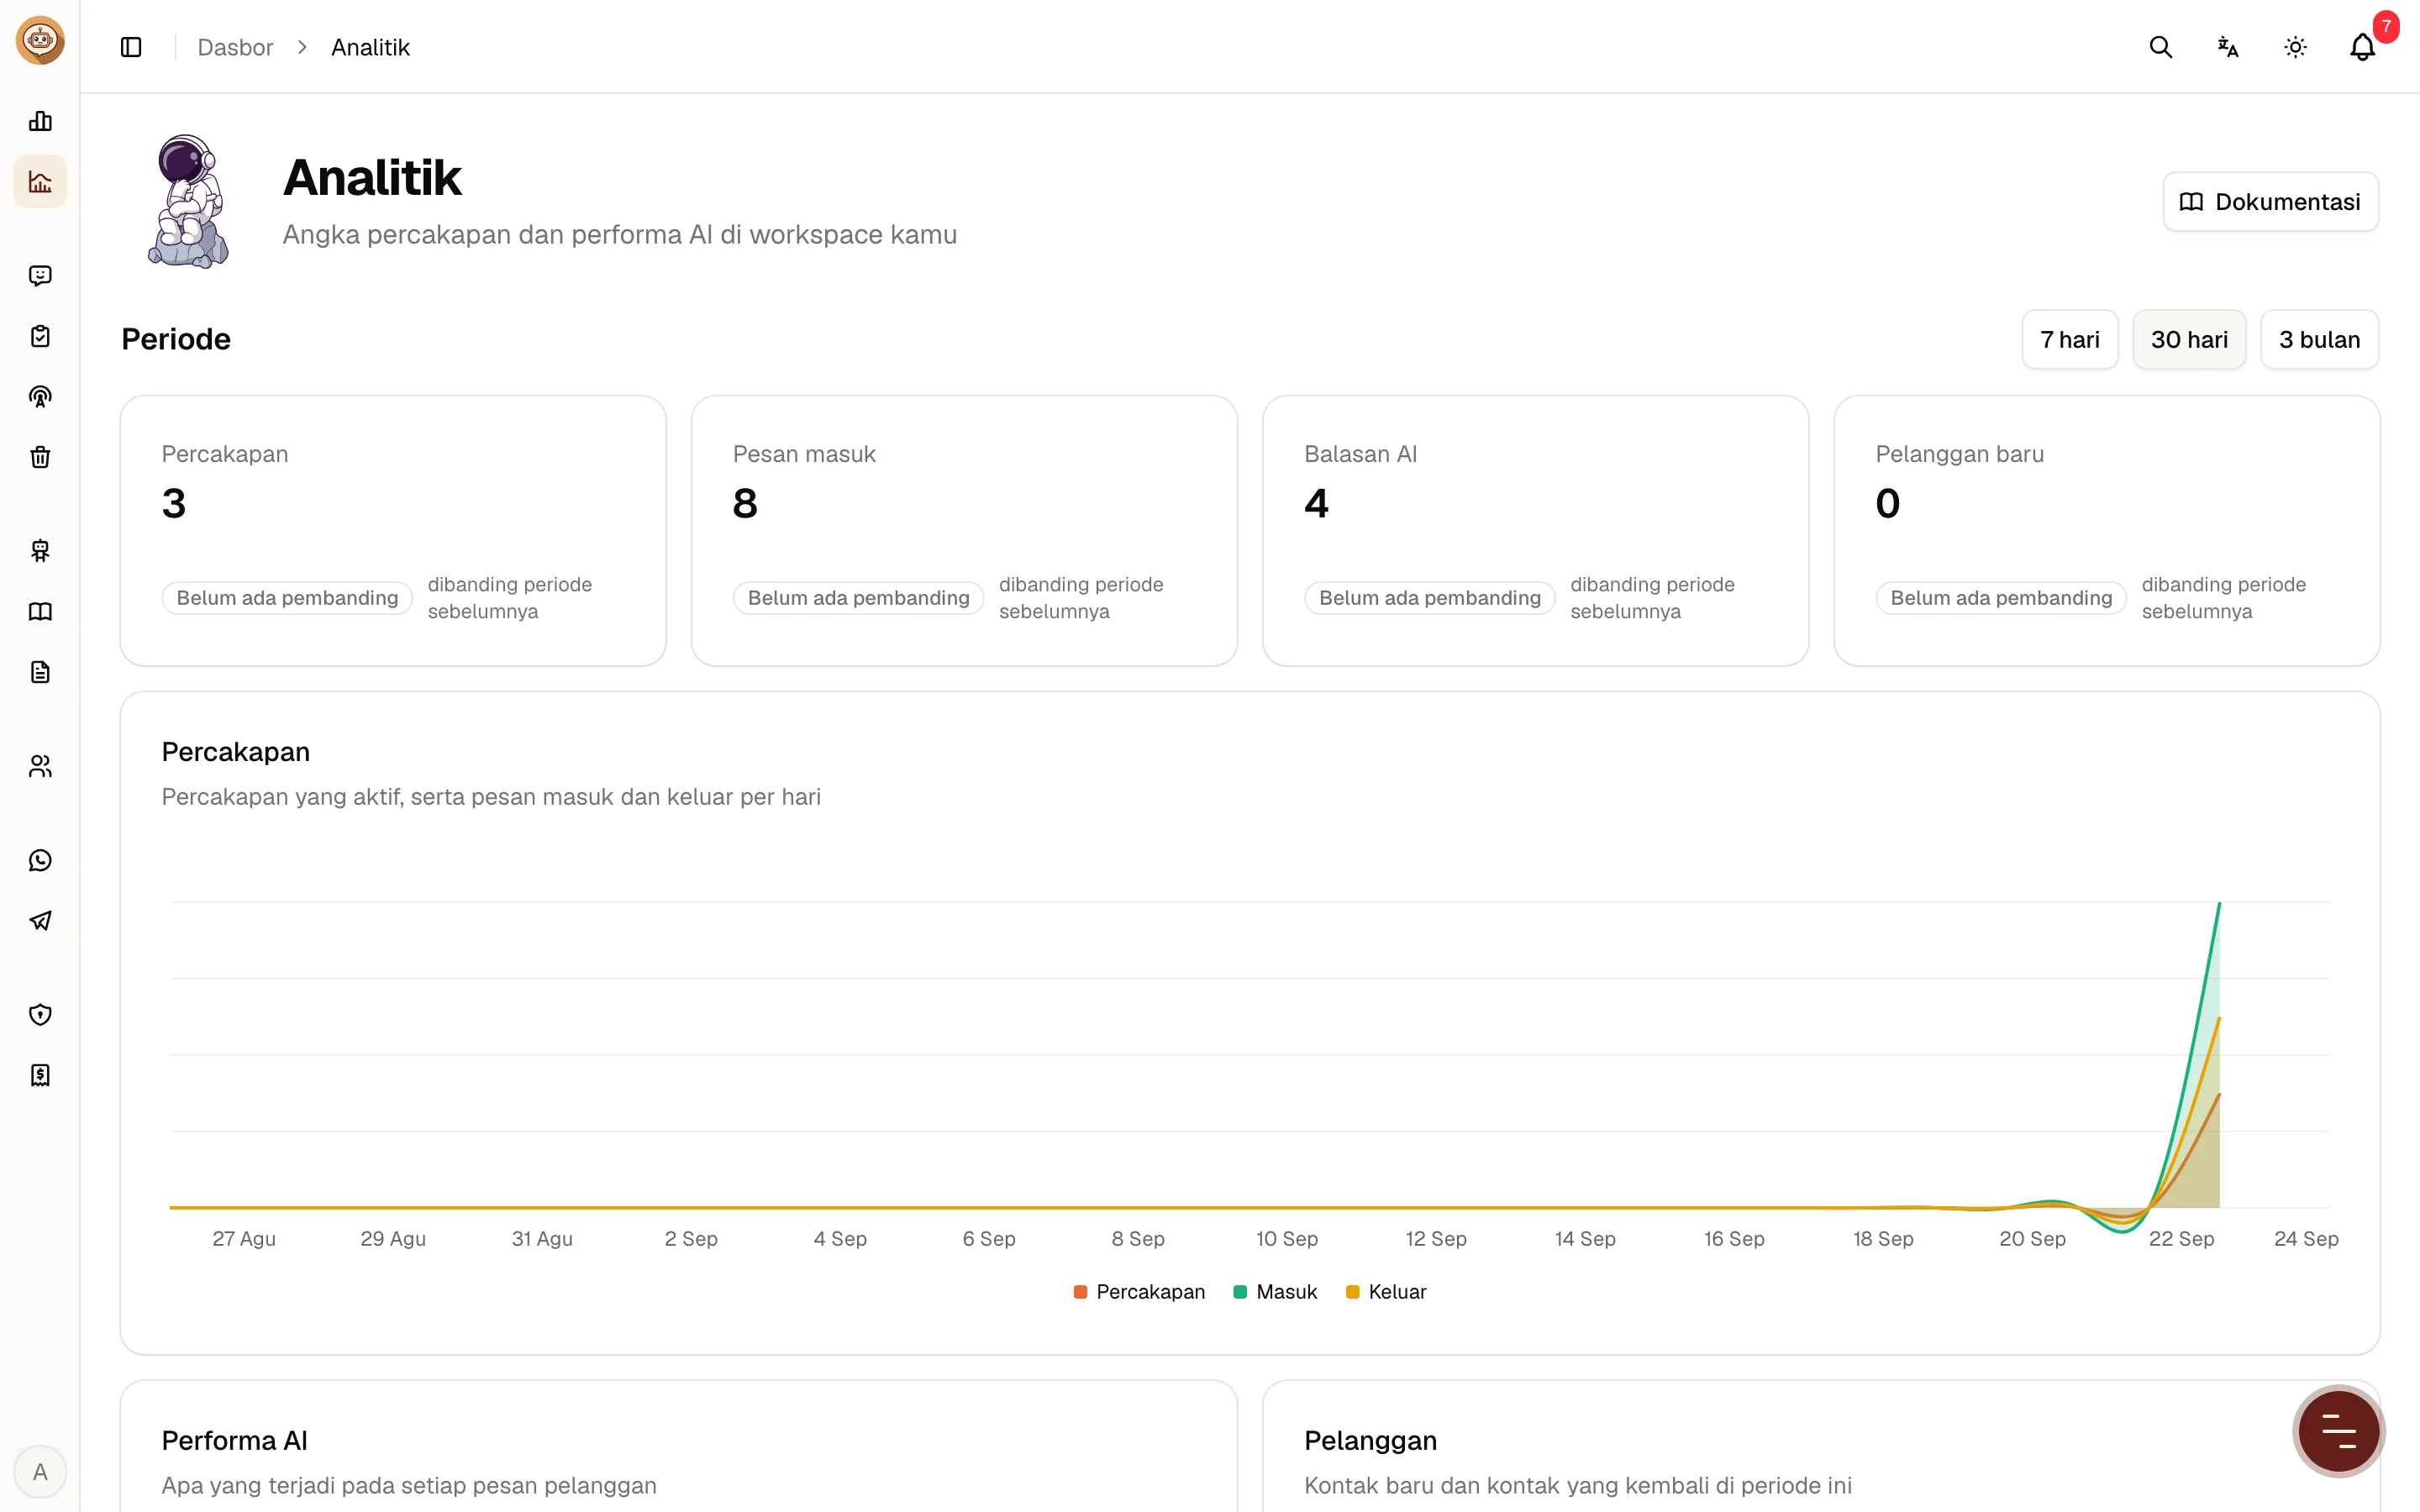The image size is (2420, 1512).
Task: Open the Telegram paper plane icon in sidebar
Action: click(x=40, y=921)
